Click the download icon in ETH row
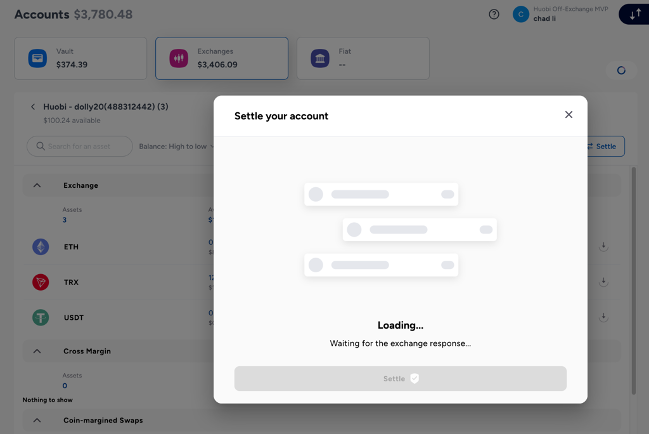The width and height of the screenshot is (650, 435). click(x=604, y=246)
